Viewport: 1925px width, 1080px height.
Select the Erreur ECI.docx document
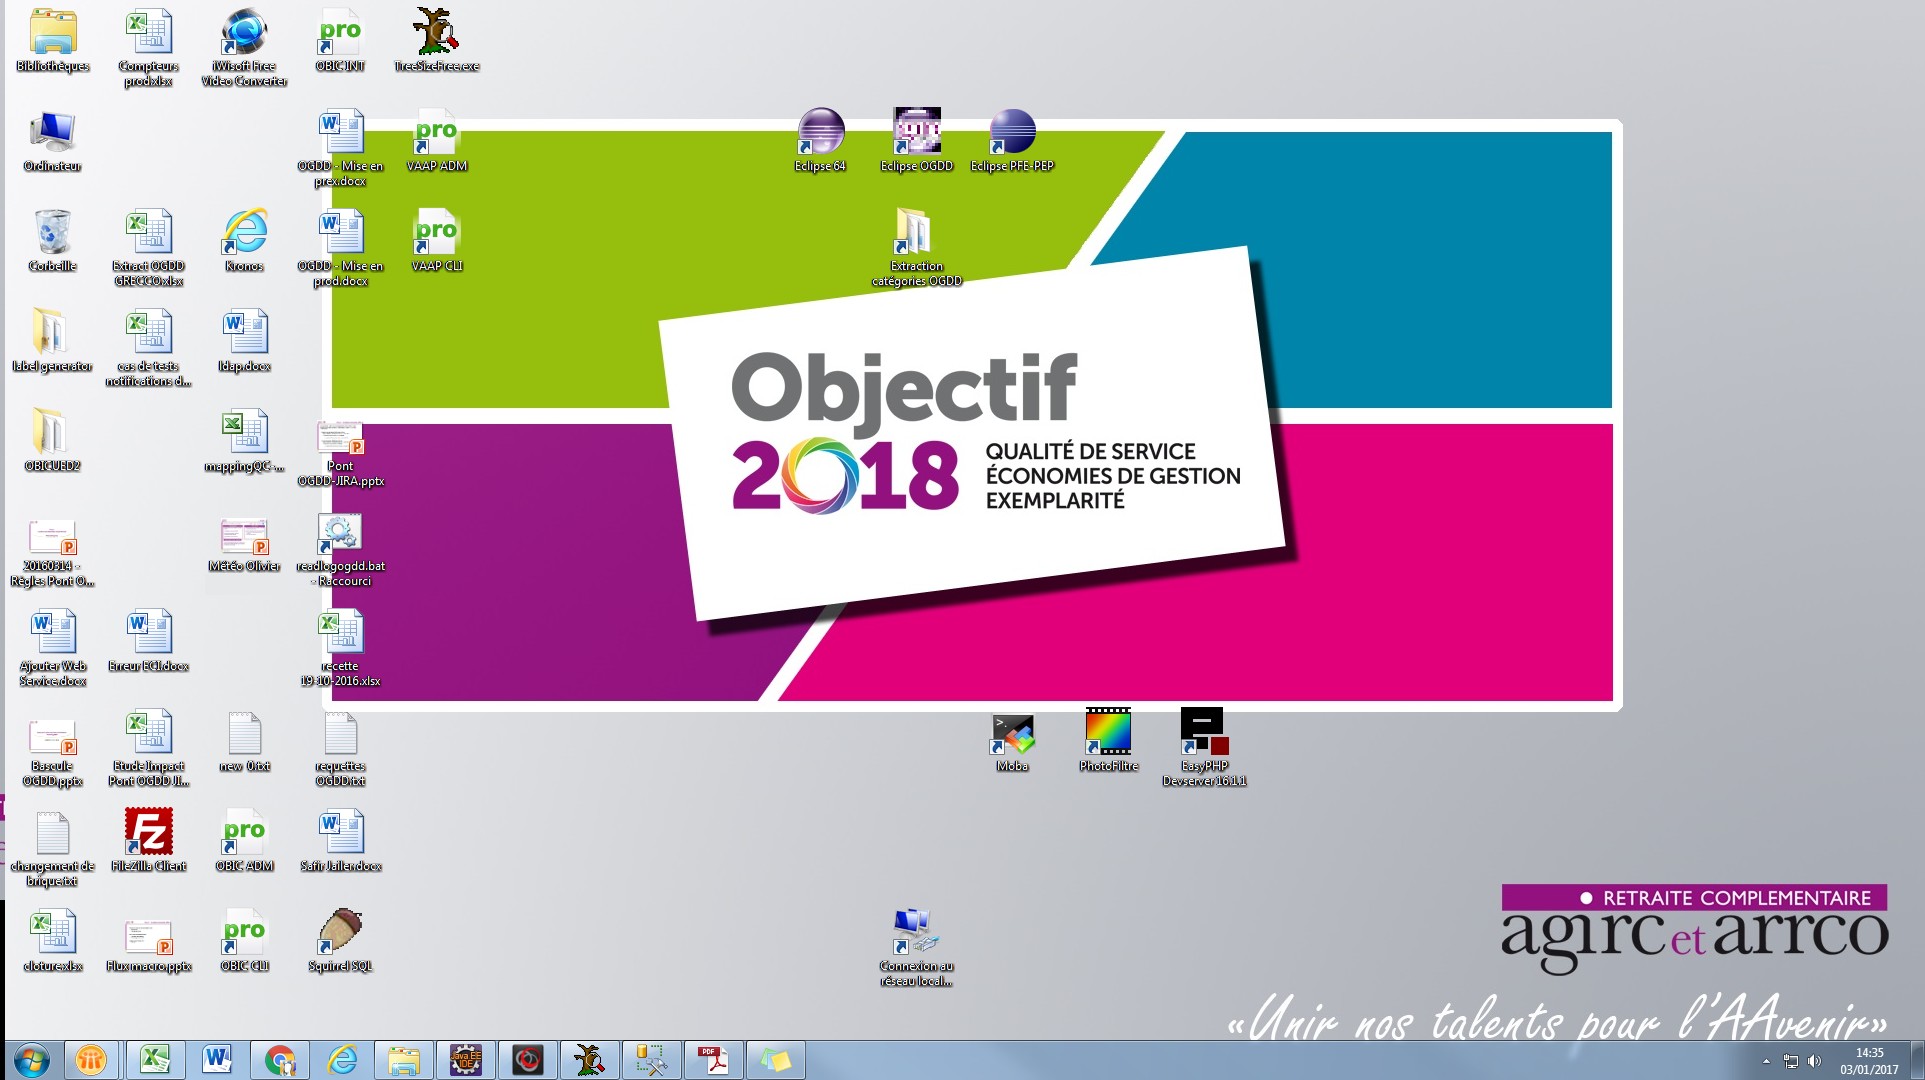click(148, 641)
